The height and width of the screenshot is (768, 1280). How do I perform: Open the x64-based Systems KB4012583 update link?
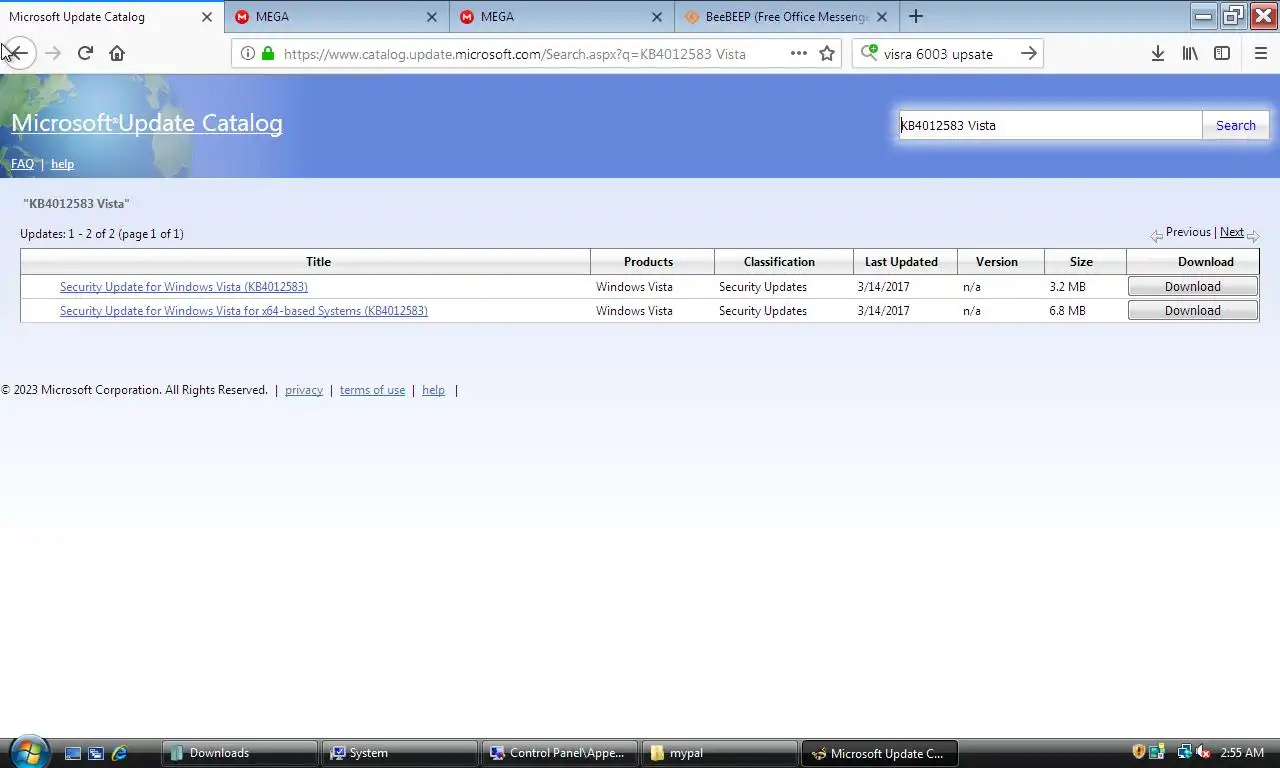coord(244,311)
